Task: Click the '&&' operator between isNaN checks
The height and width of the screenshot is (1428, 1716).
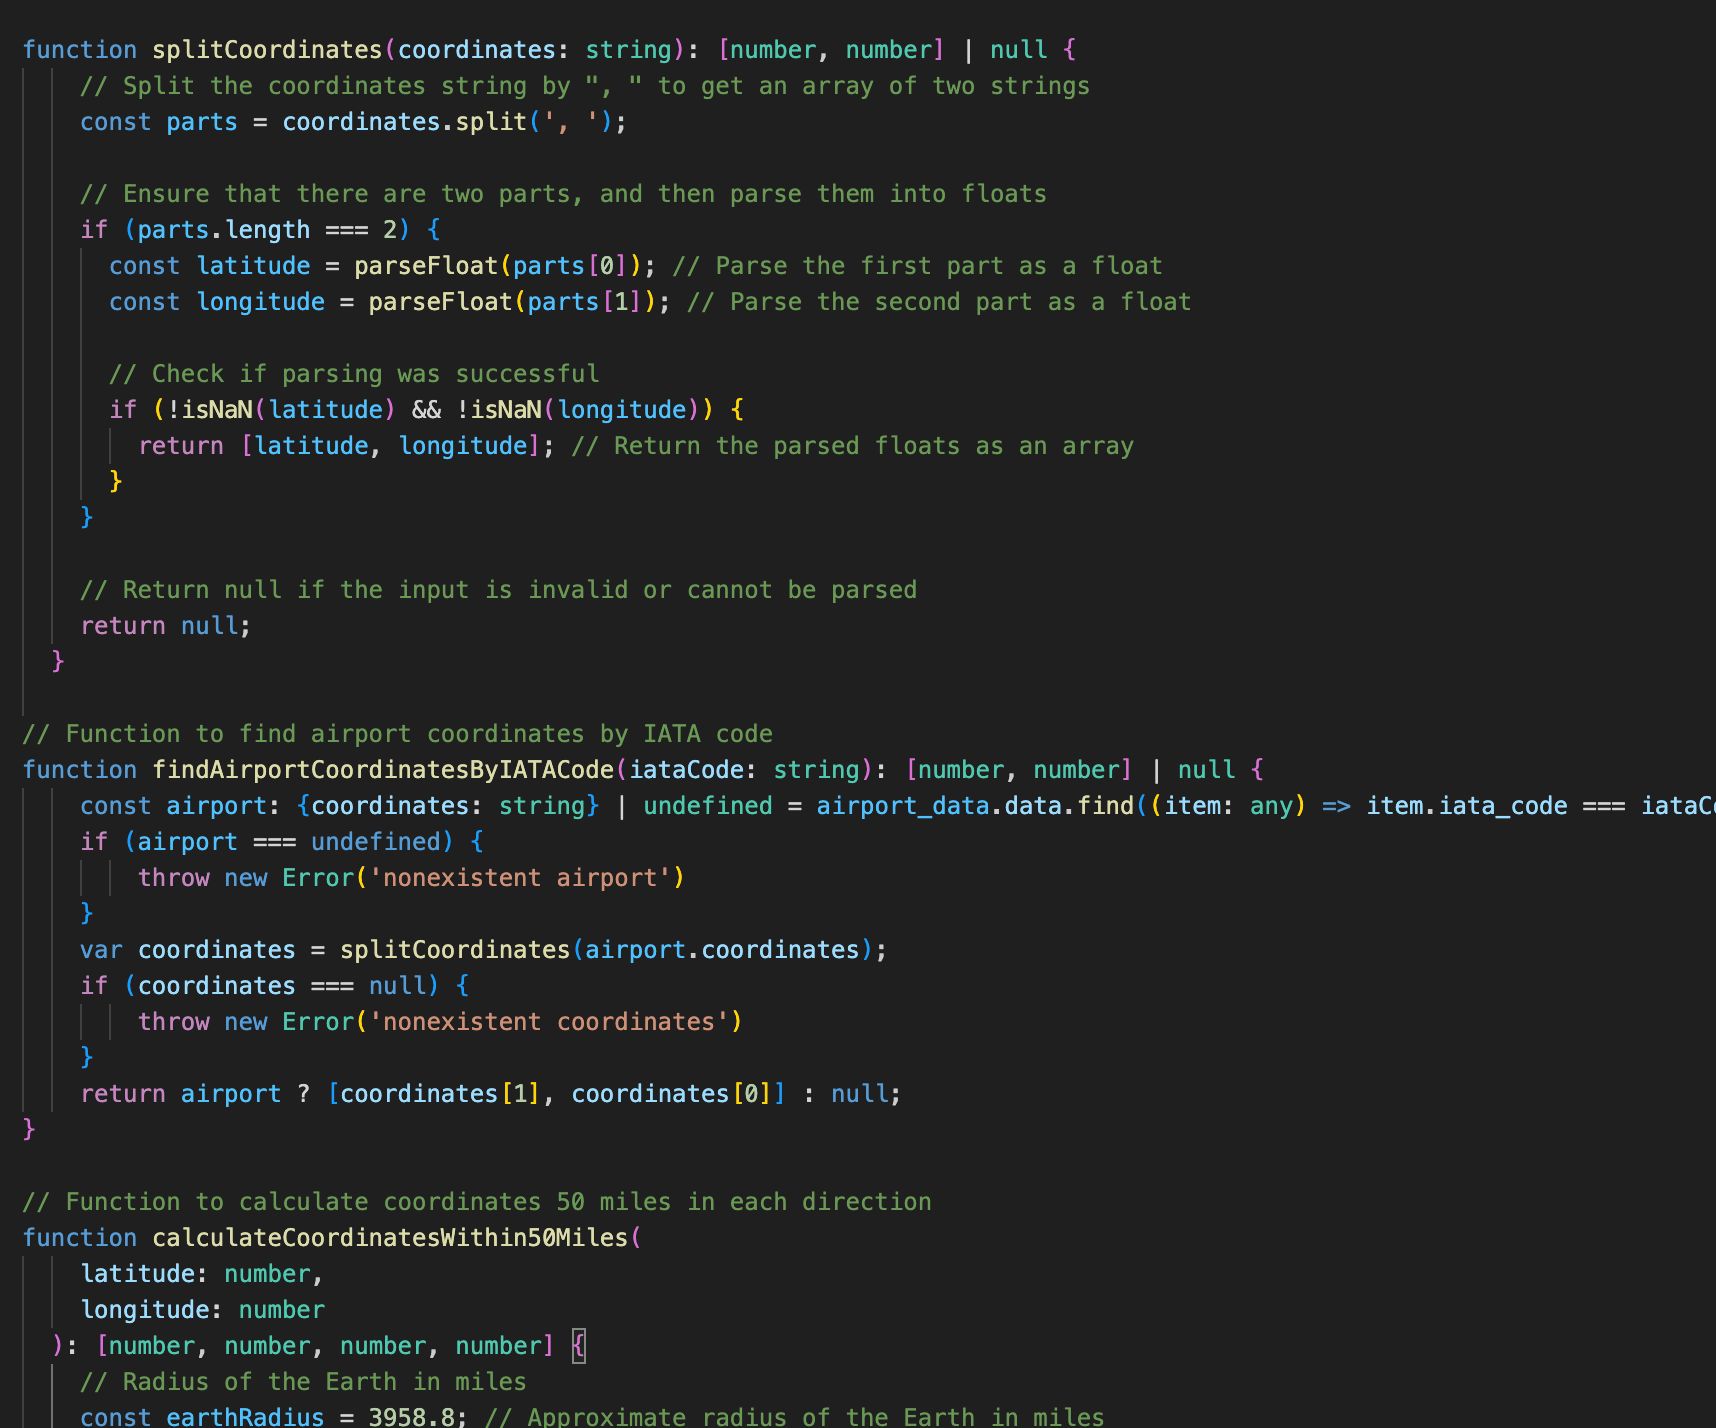Action: coord(426,410)
